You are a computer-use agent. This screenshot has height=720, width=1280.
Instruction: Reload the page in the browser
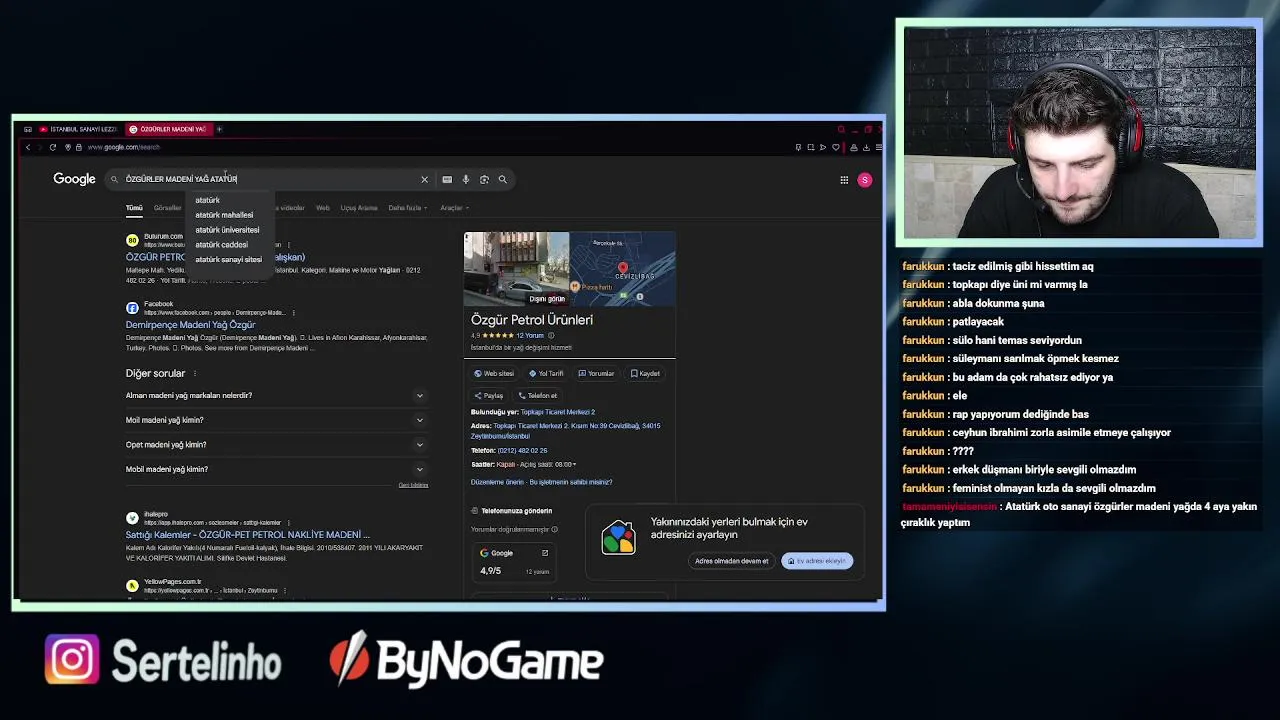coord(53,147)
